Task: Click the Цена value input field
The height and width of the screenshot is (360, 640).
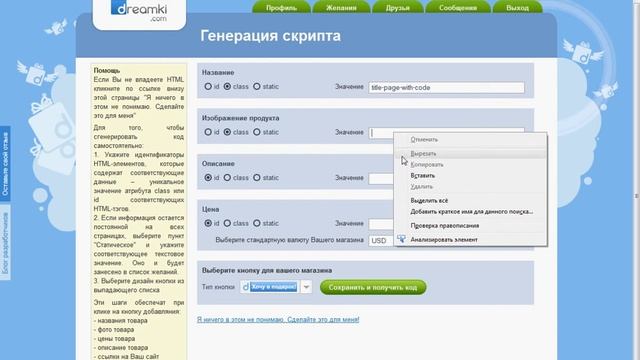Action: click(381, 224)
